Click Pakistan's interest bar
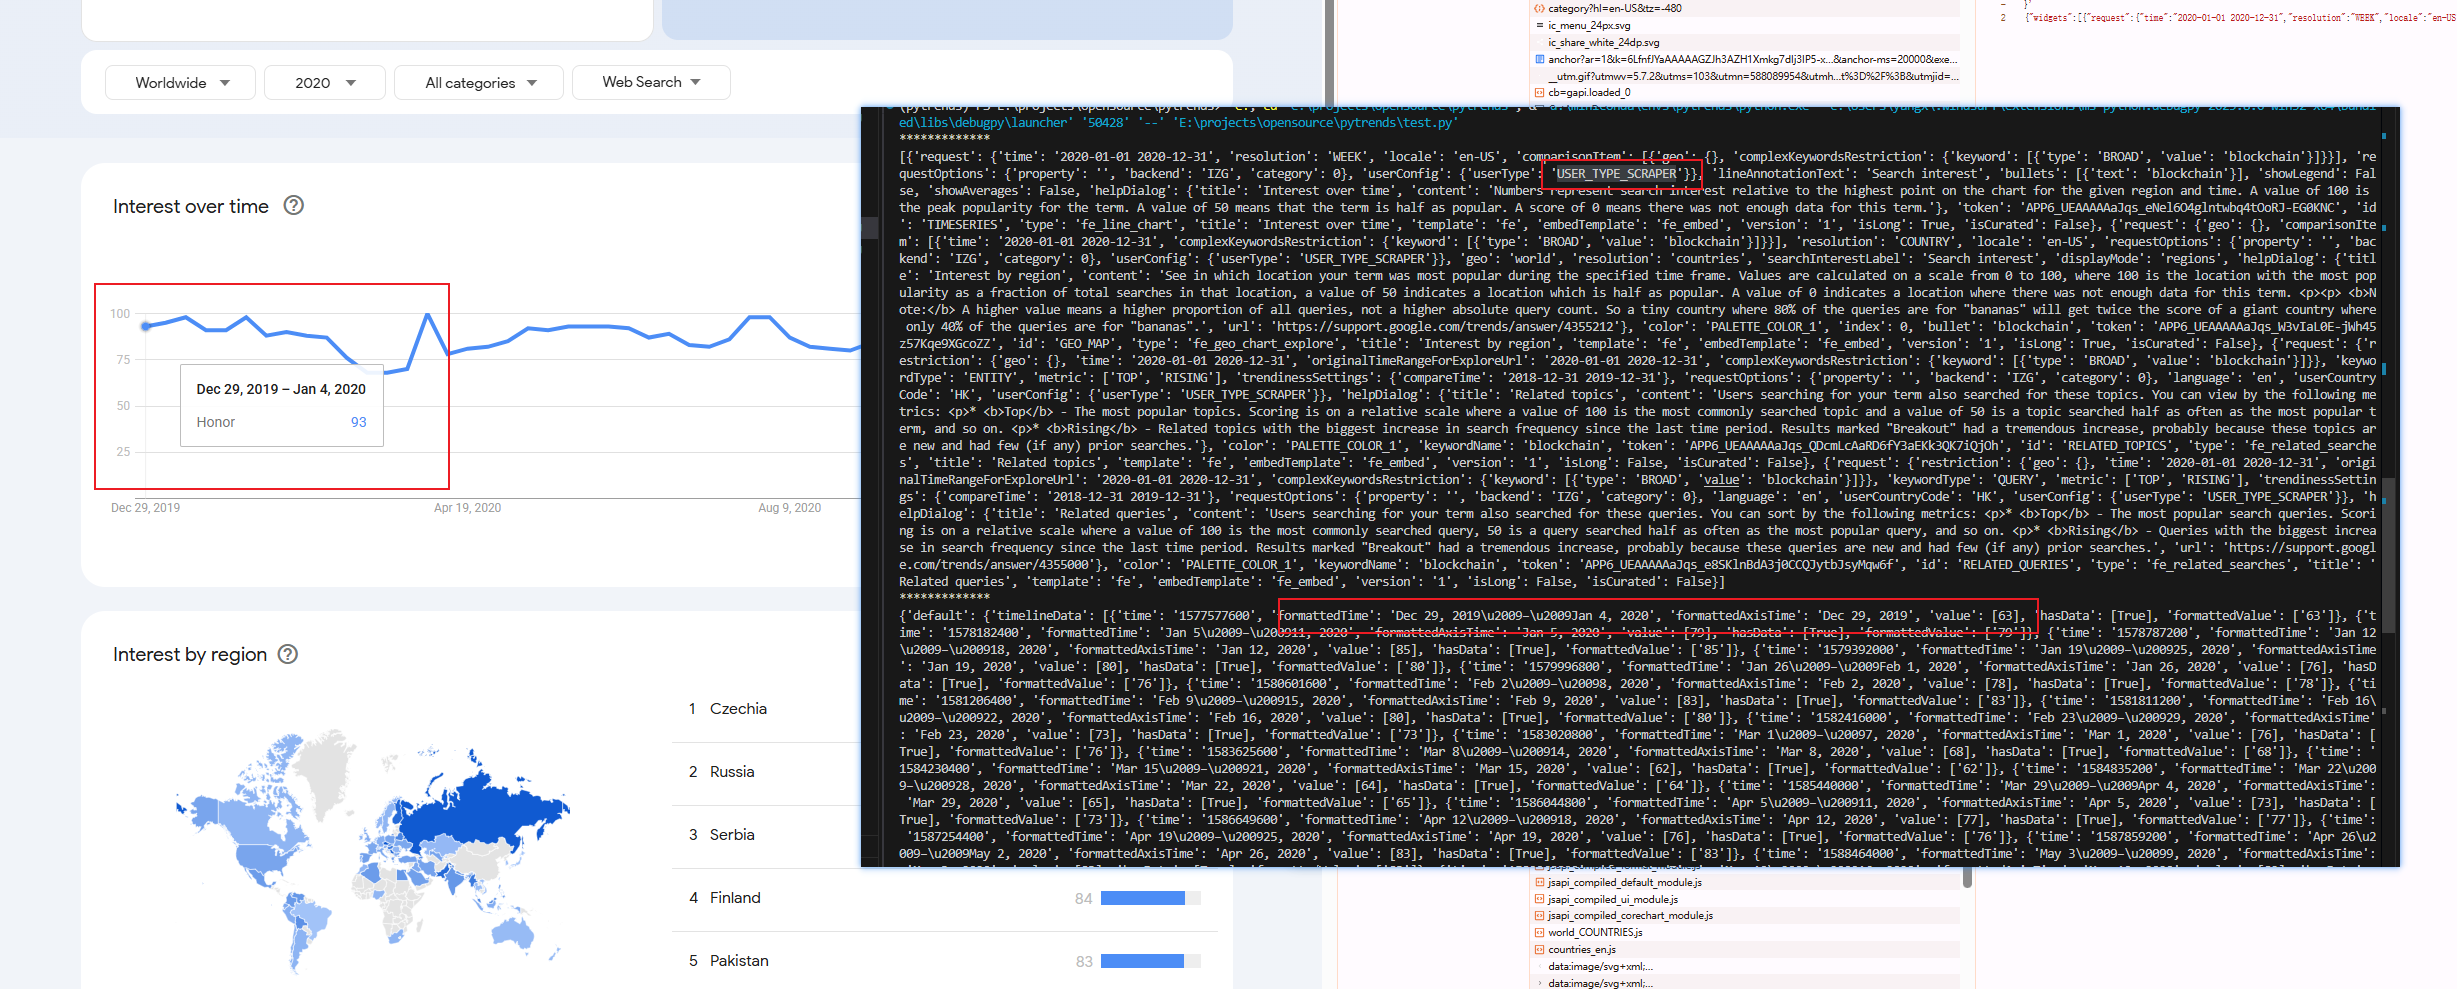This screenshot has height=989, width=2457. pyautogui.click(x=1150, y=961)
